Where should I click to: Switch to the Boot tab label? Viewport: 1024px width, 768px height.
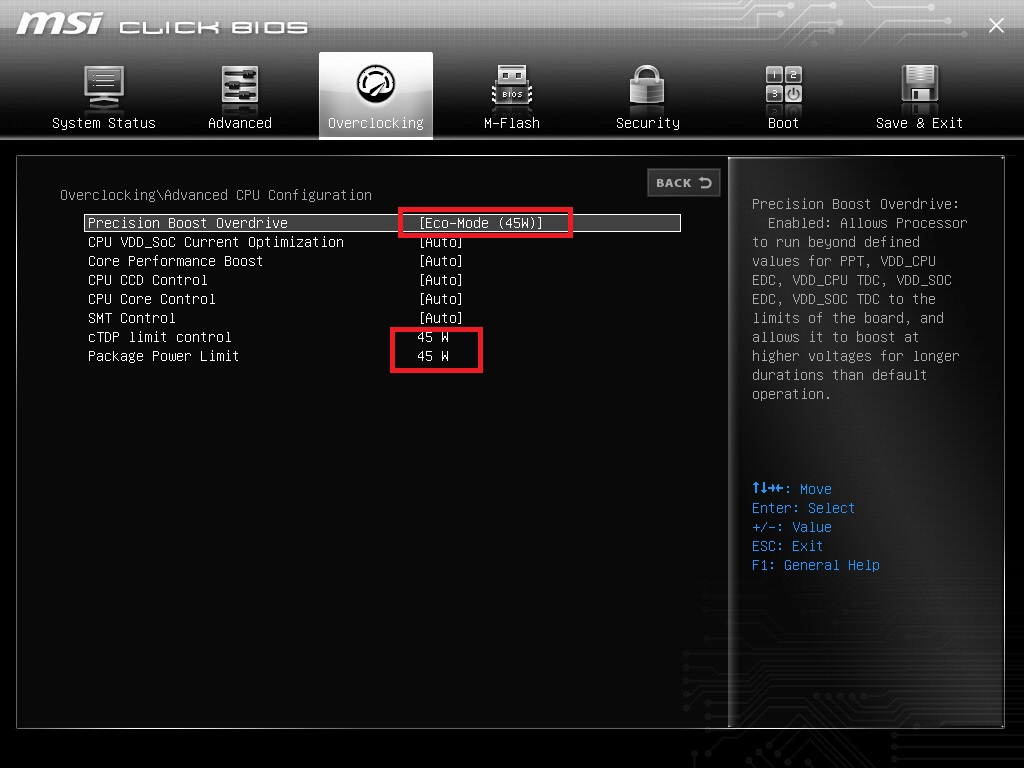[783, 123]
